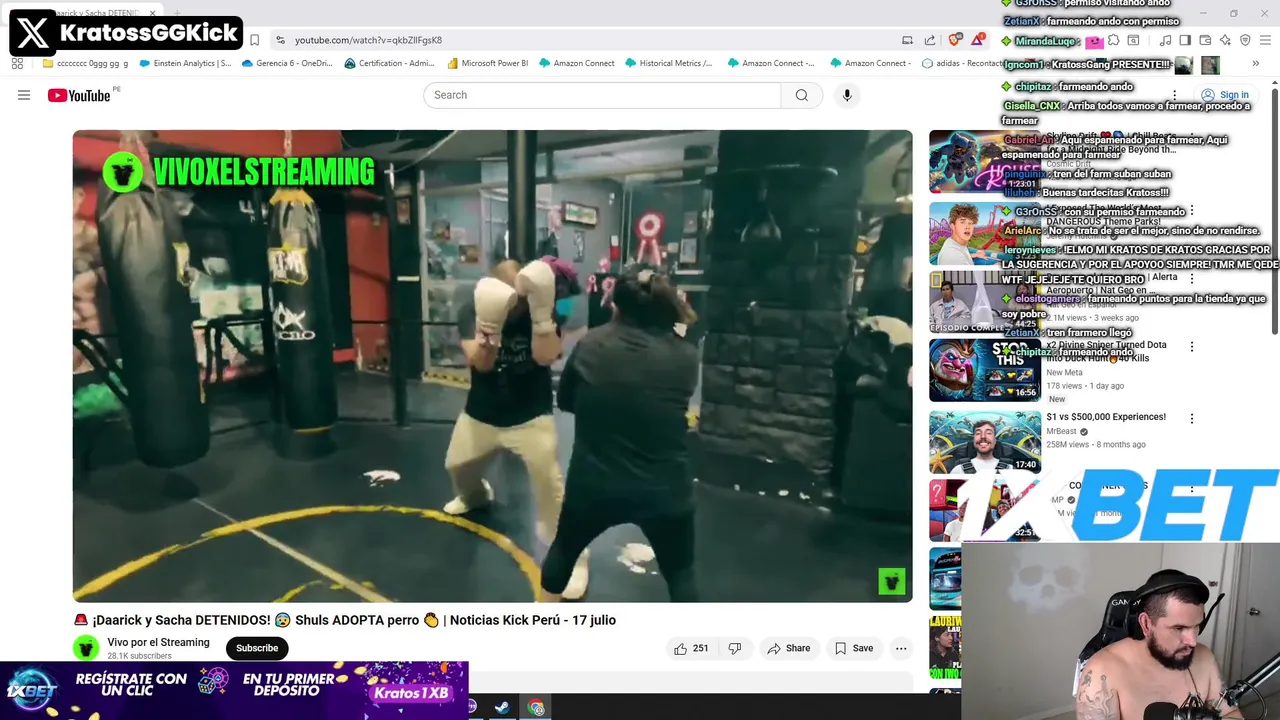
Task: Open the browser extensions puzzle icon
Action: point(1113,40)
